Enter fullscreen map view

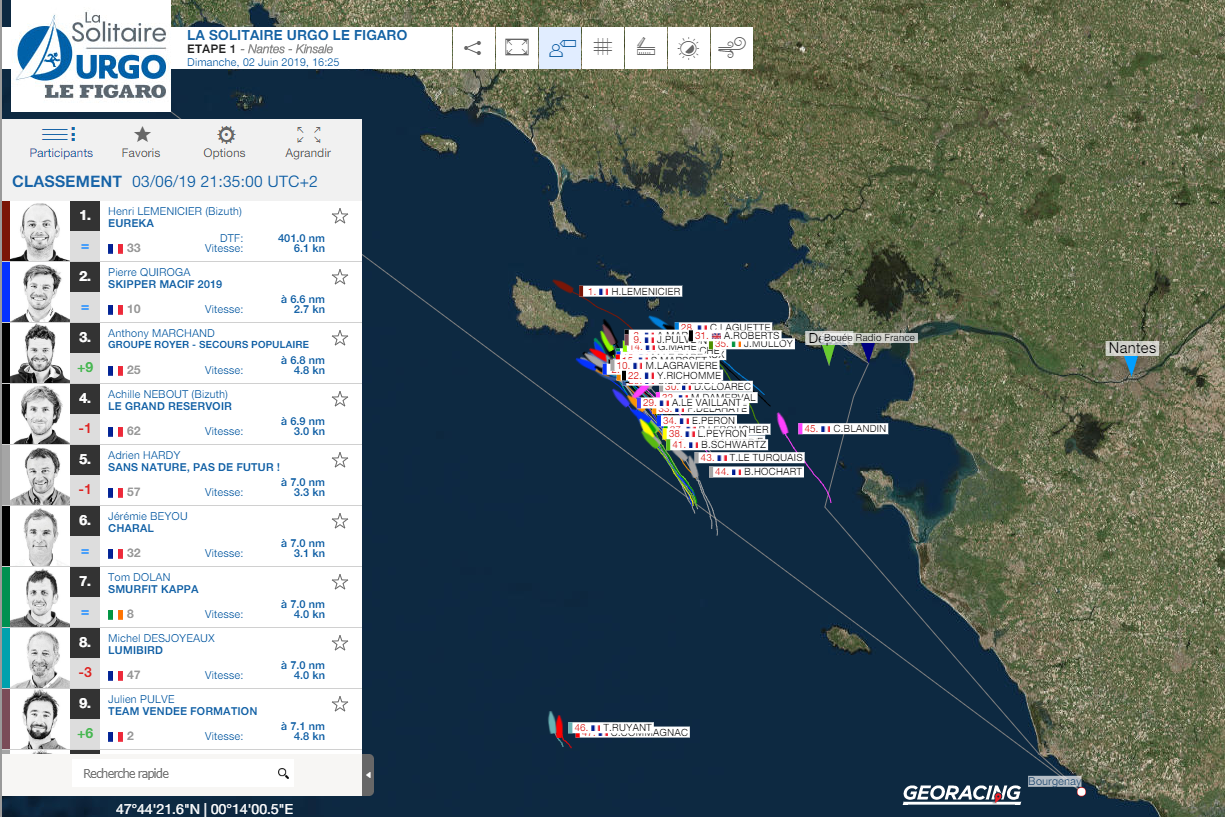tap(517, 48)
